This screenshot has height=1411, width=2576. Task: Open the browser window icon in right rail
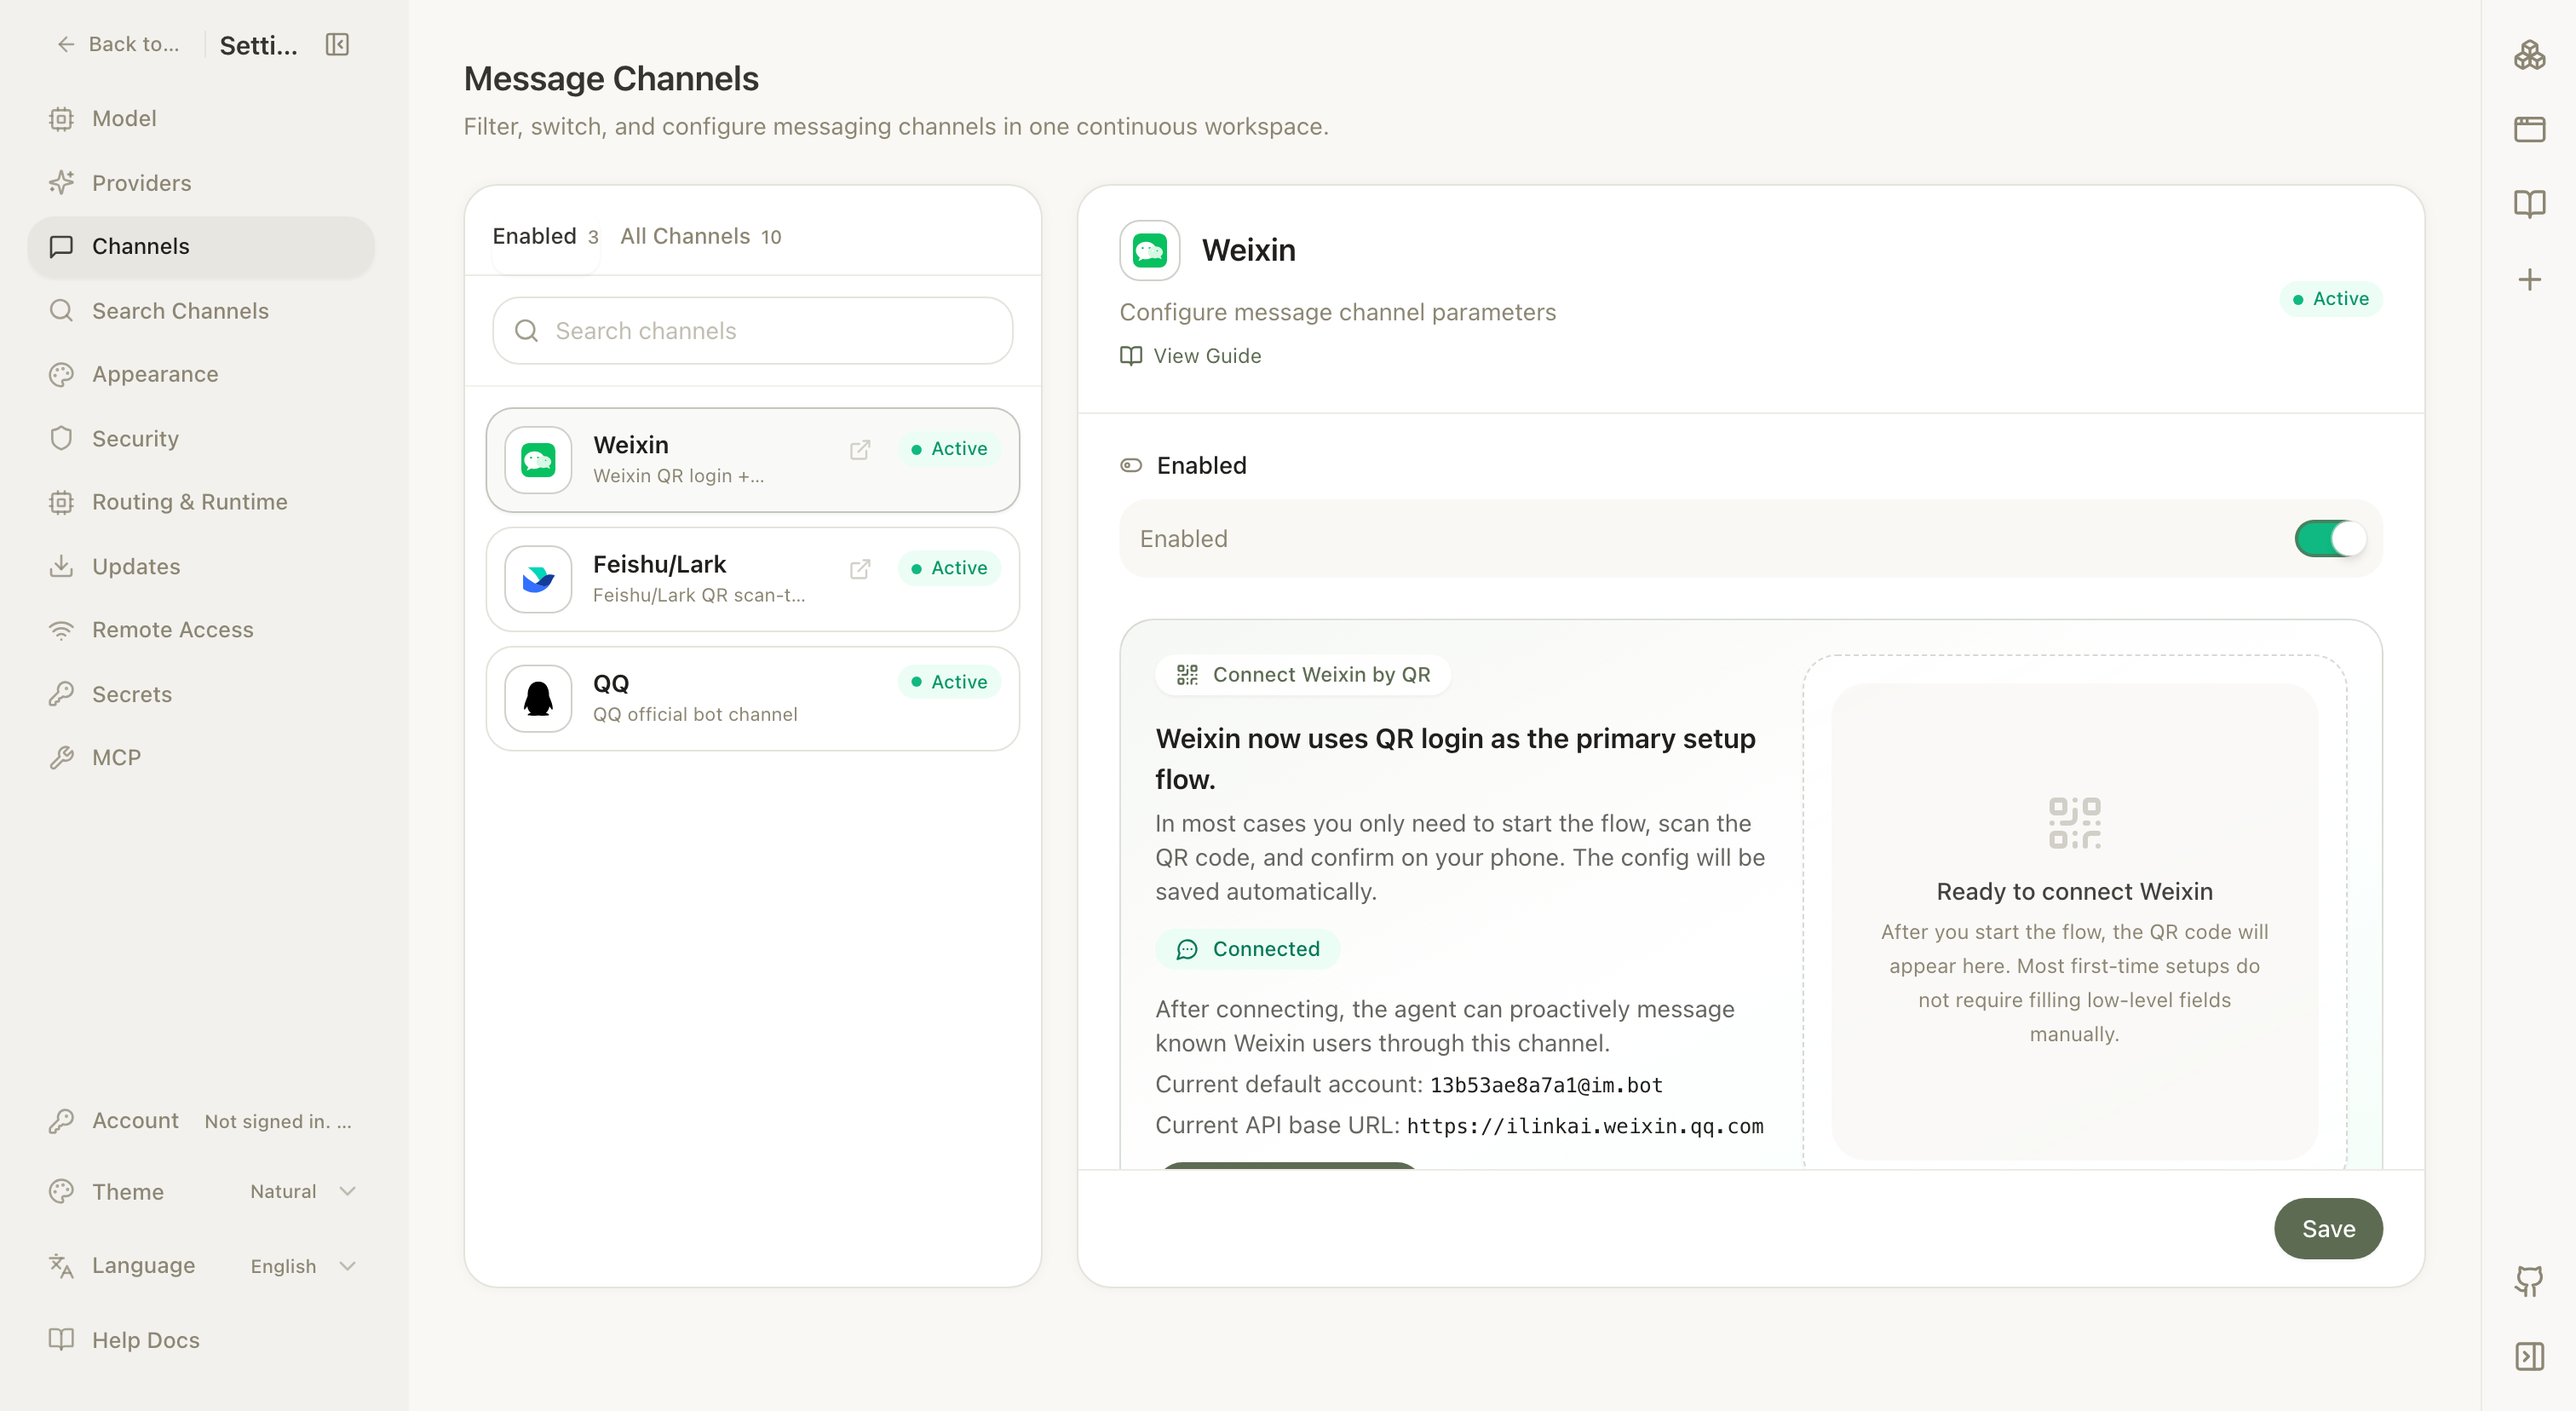[2529, 129]
